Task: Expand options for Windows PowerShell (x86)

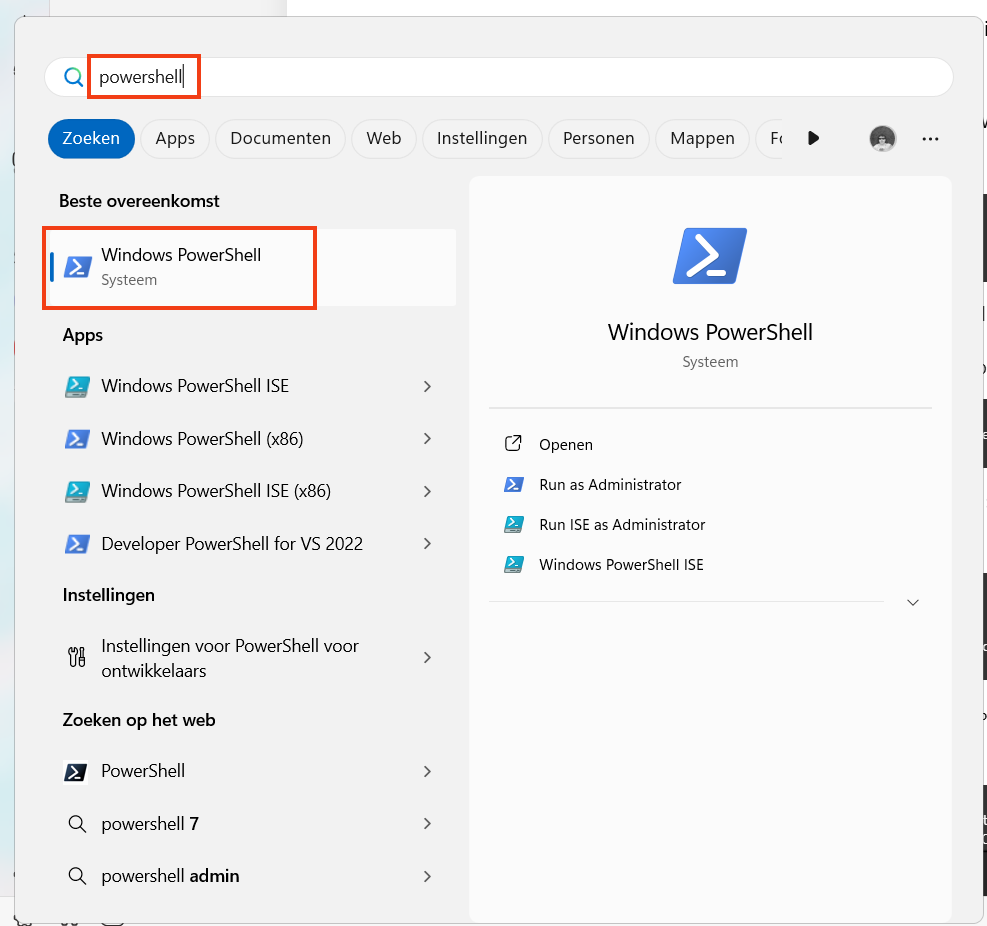Action: pos(427,439)
